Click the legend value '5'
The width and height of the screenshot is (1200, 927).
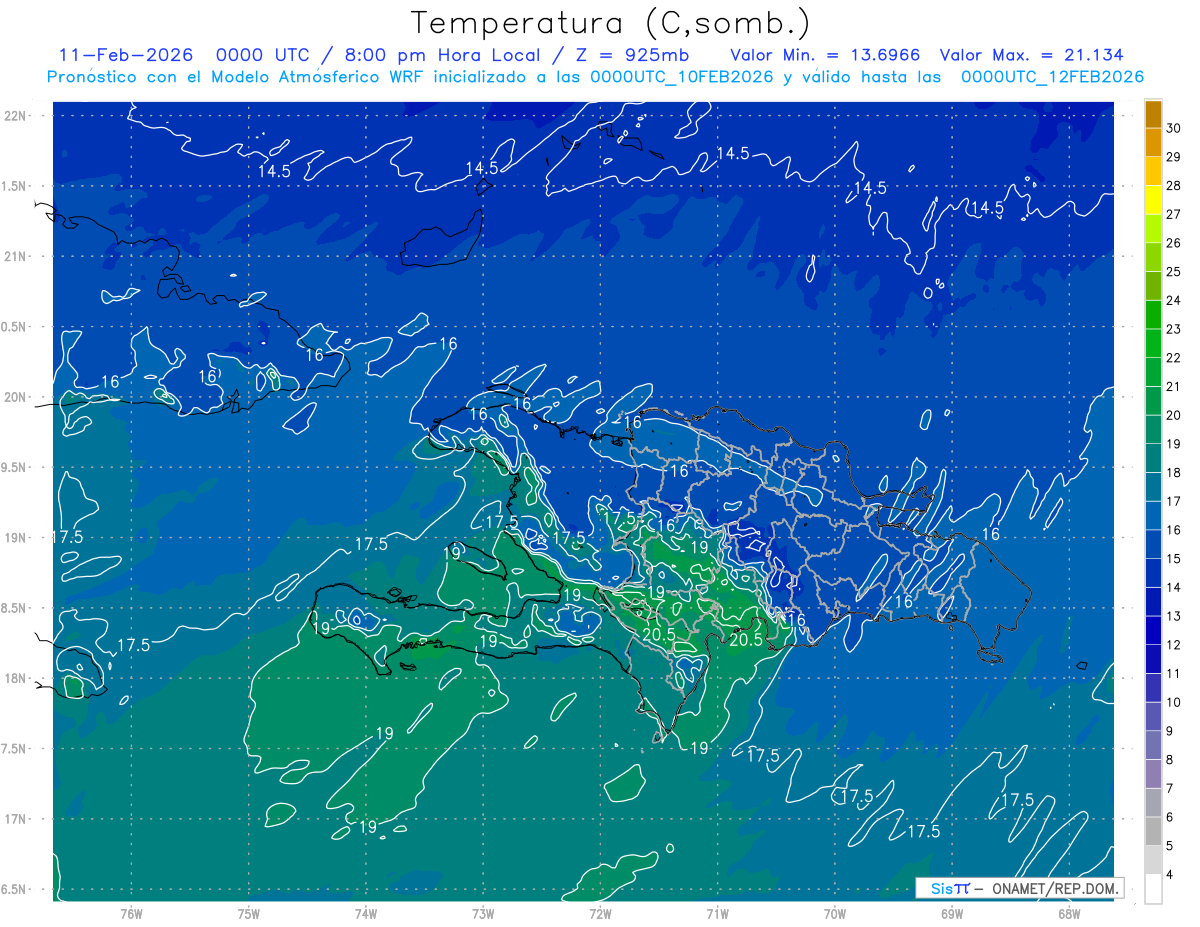[1170, 846]
